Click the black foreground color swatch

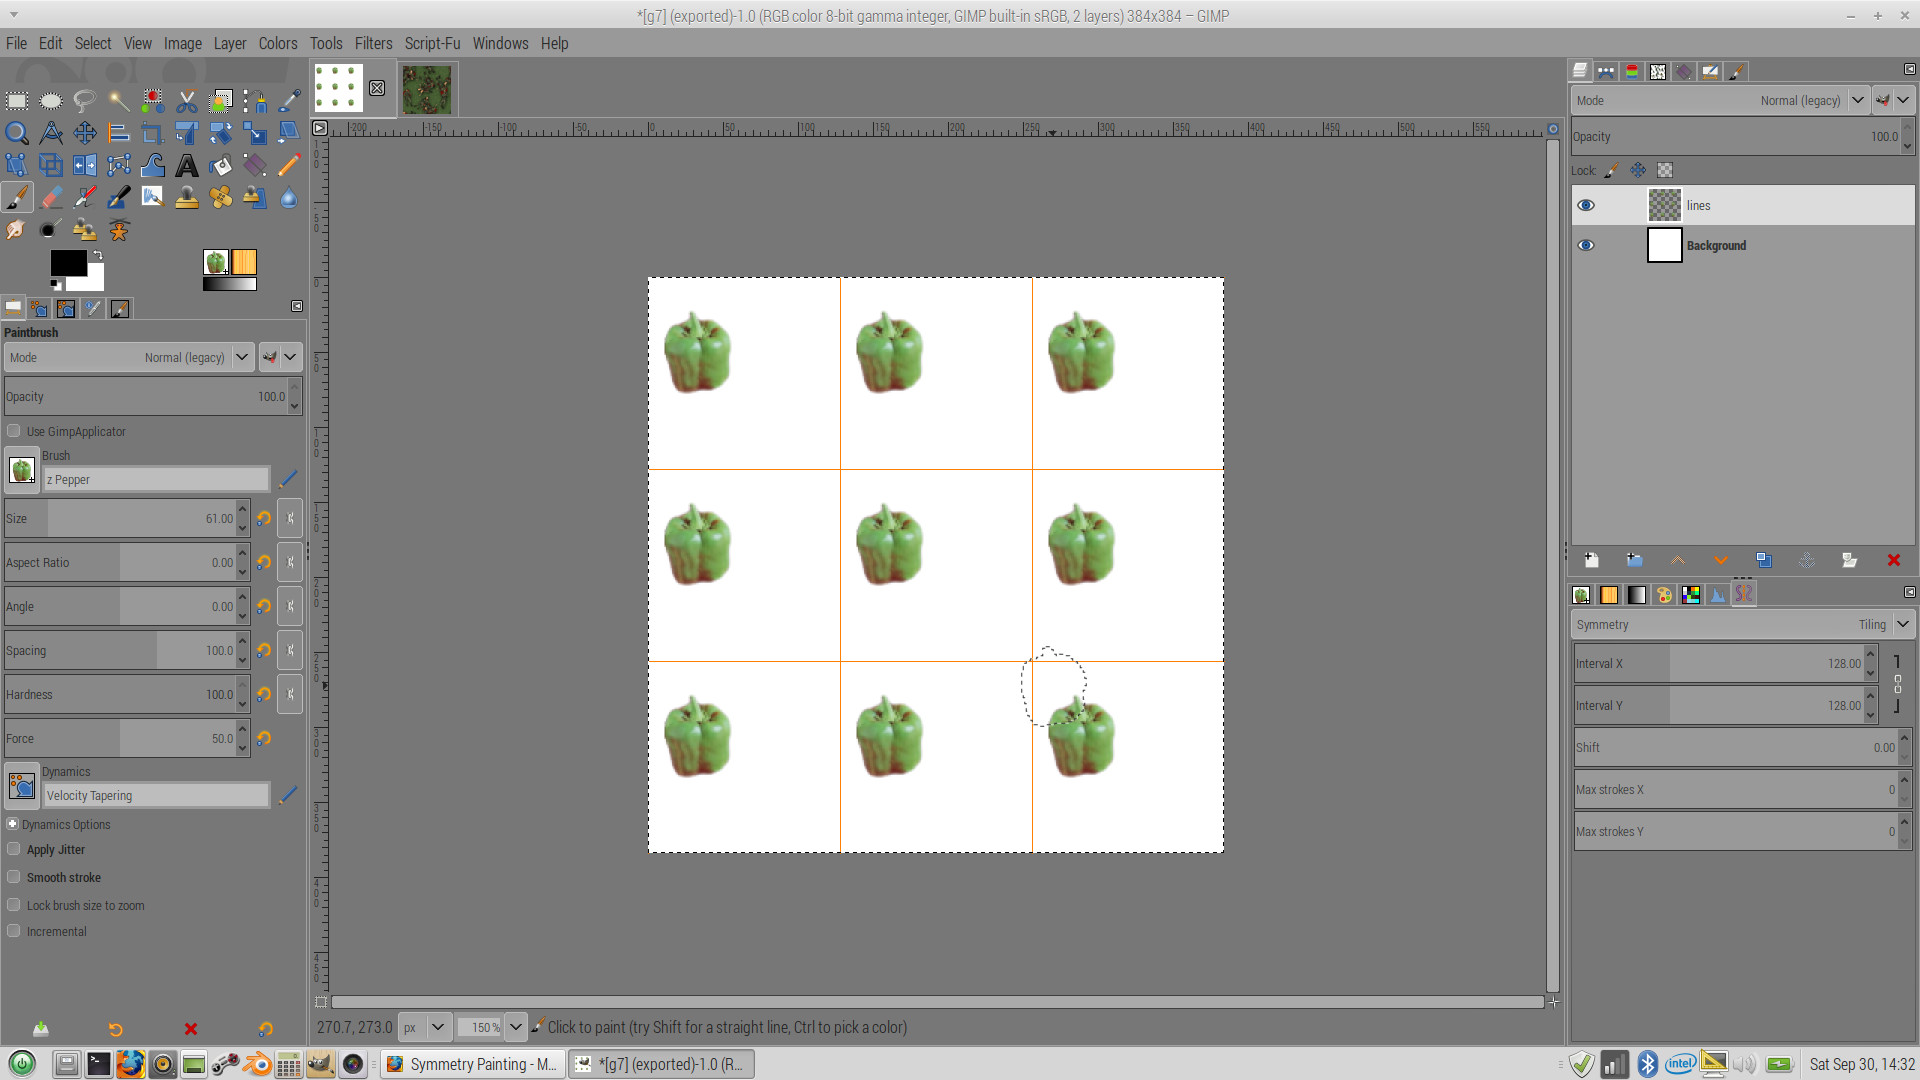(x=67, y=262)
